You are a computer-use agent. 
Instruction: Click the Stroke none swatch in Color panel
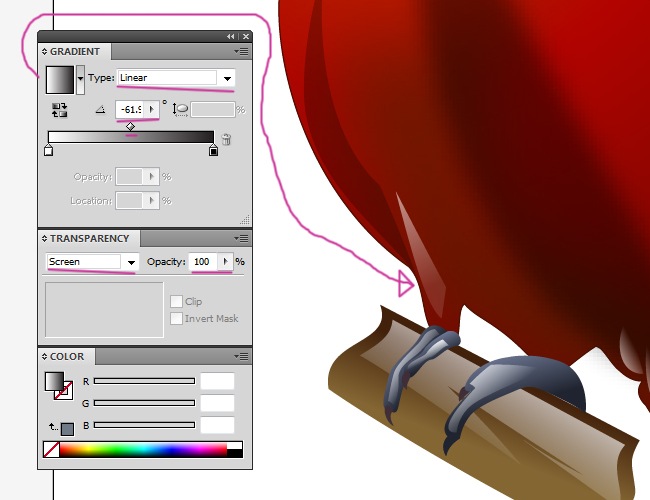[x=68, y=393]
